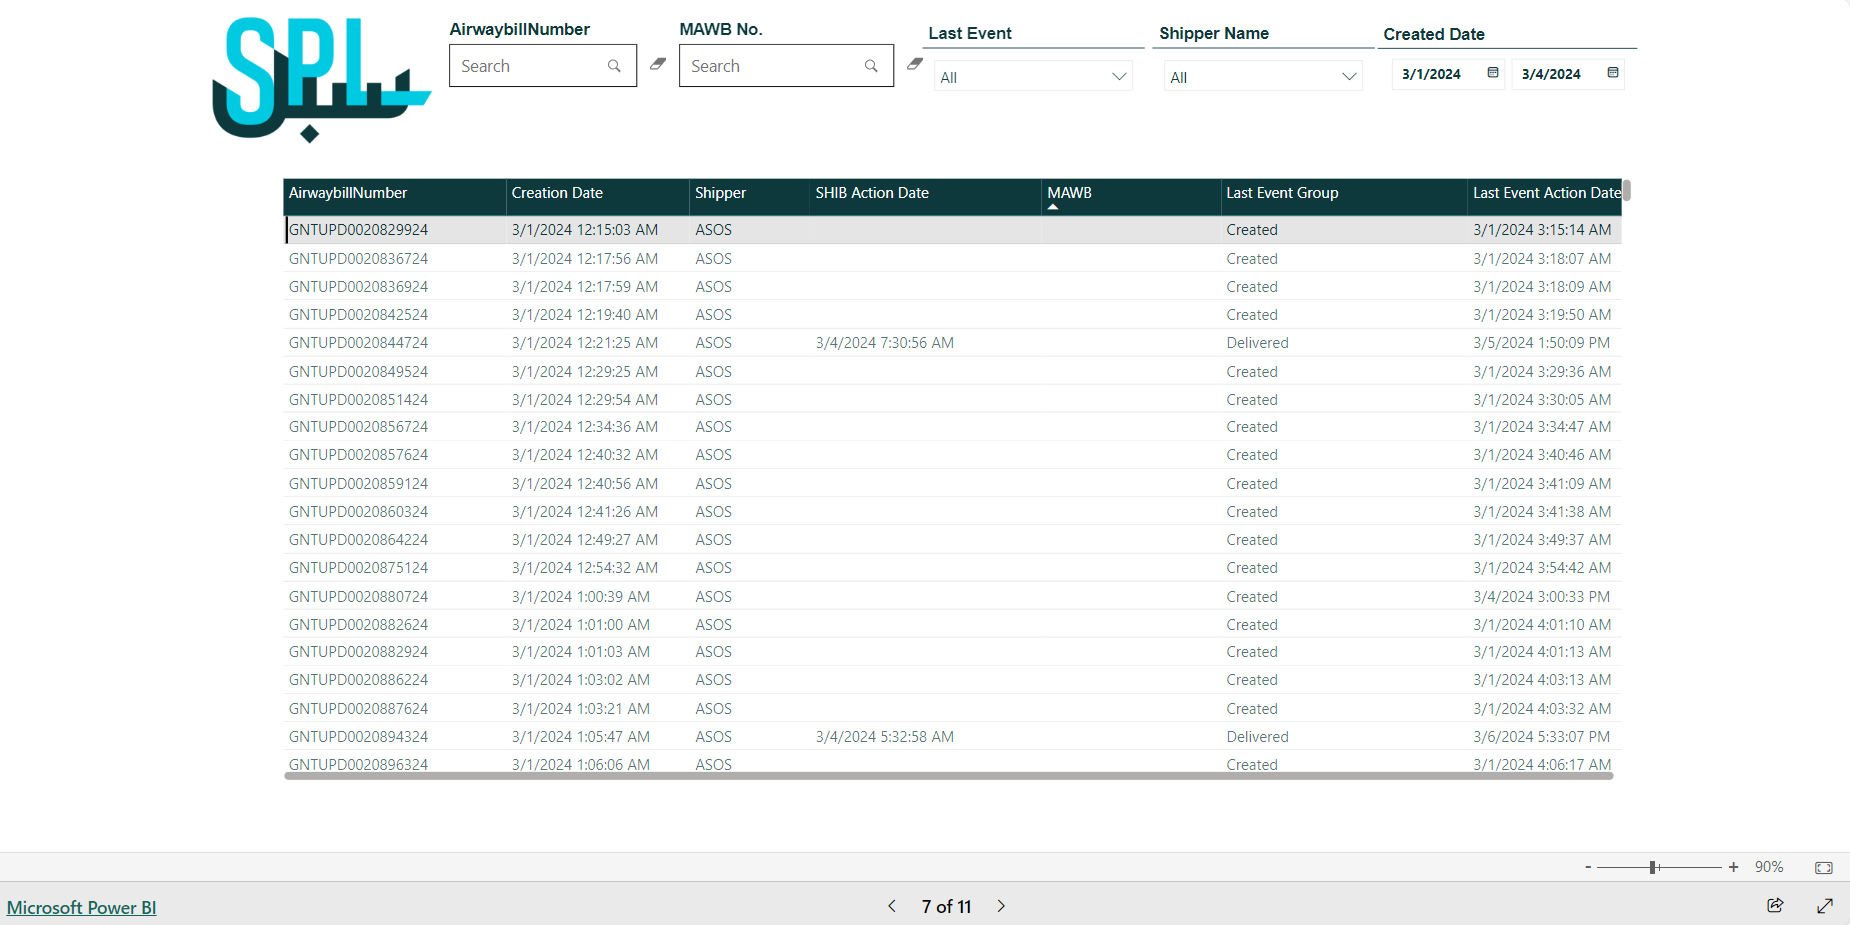
Task: Click the 90% zoom percentage label
Action: pos(1769,867)
